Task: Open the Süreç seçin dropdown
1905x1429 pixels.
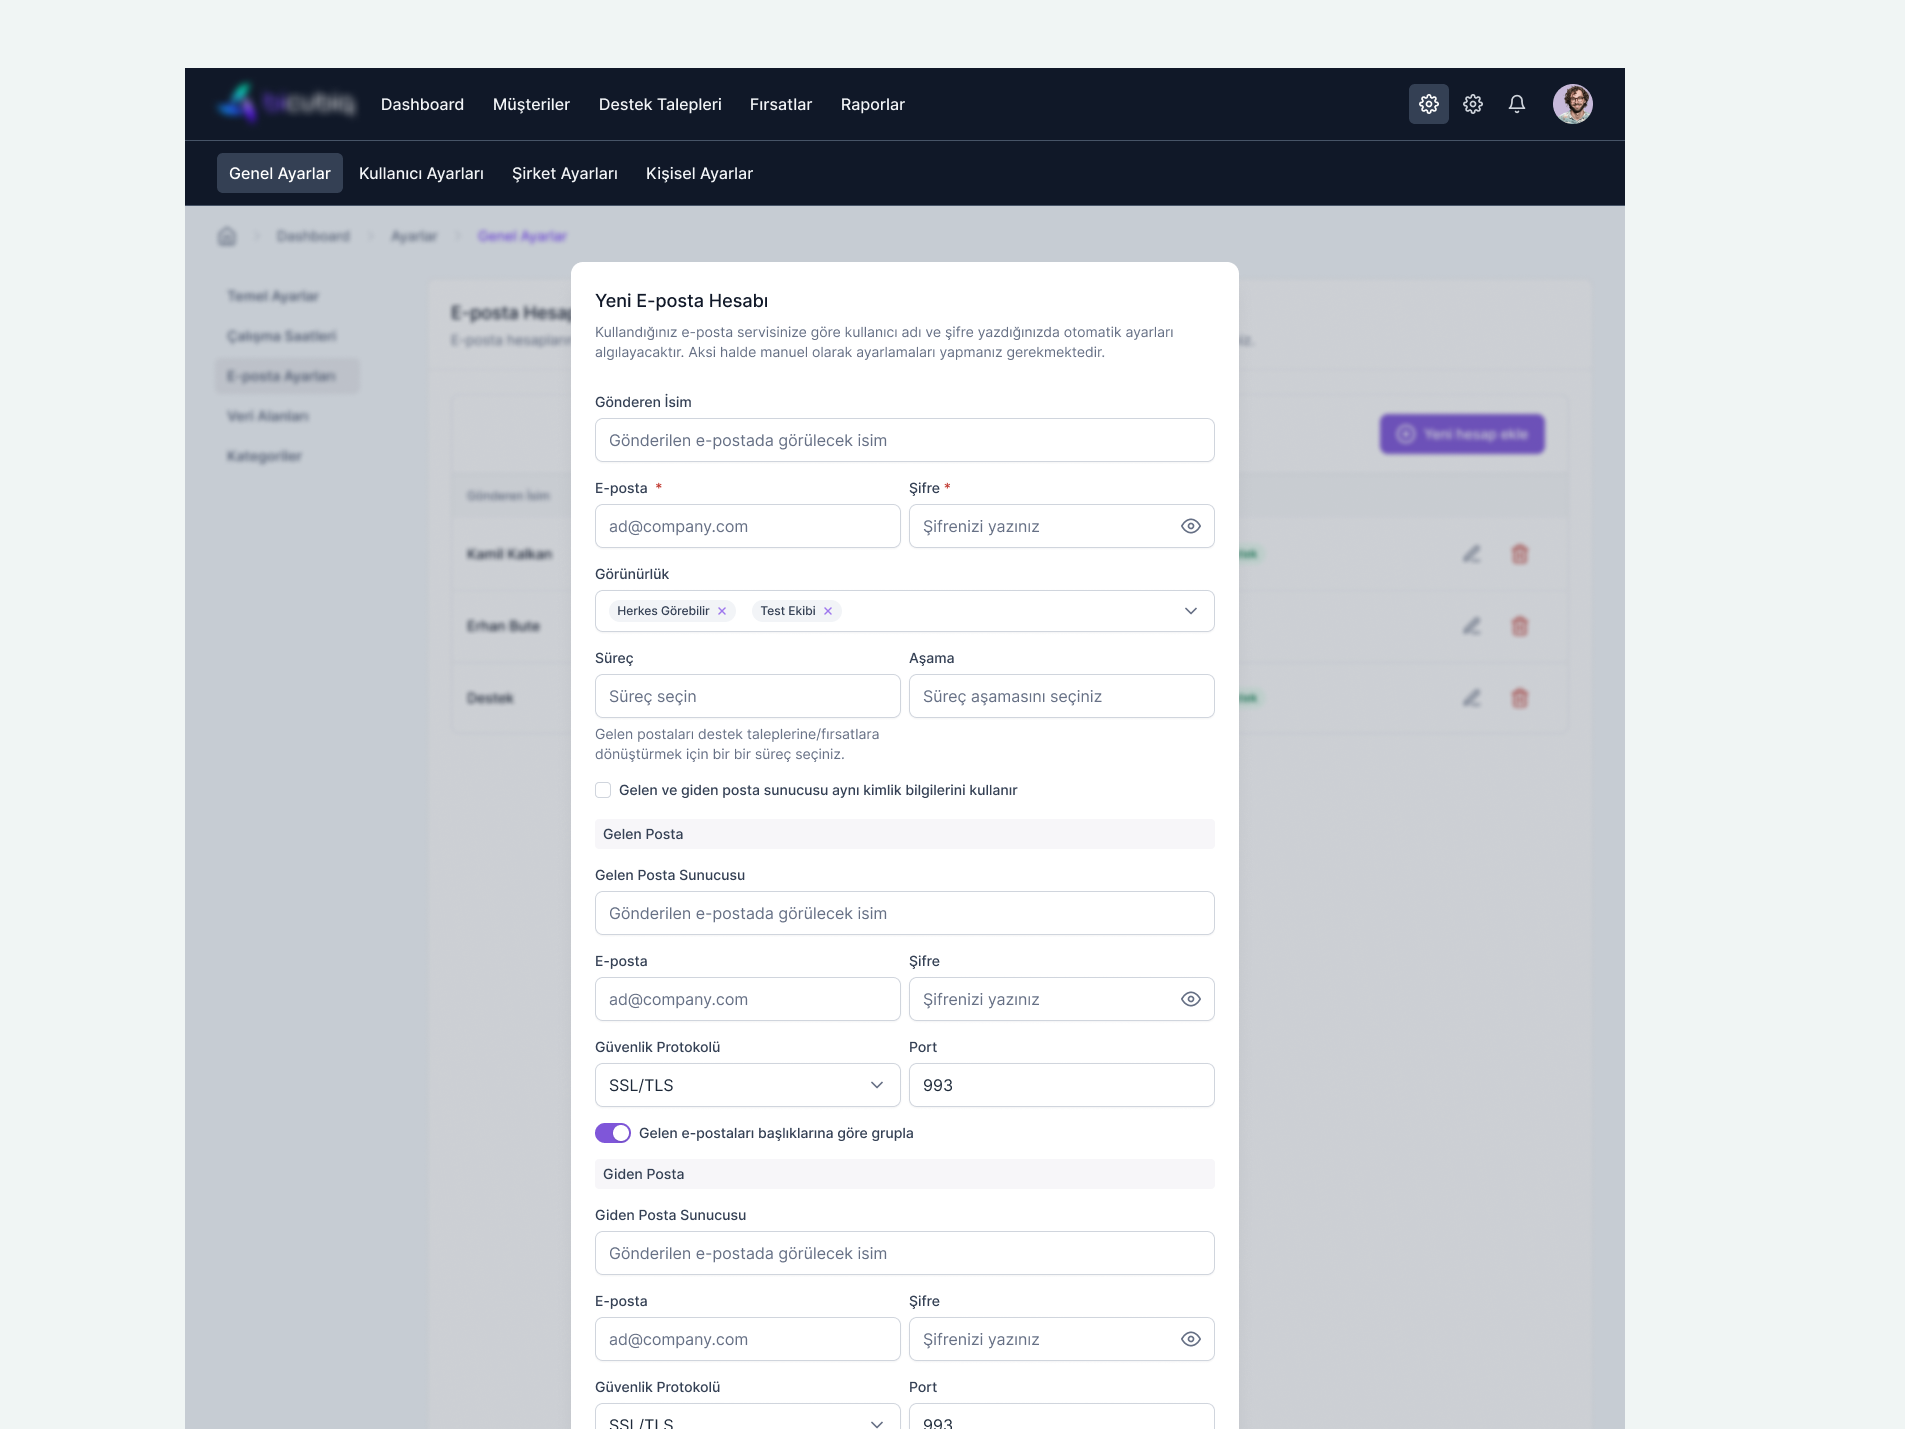Action: pos(748,696)
